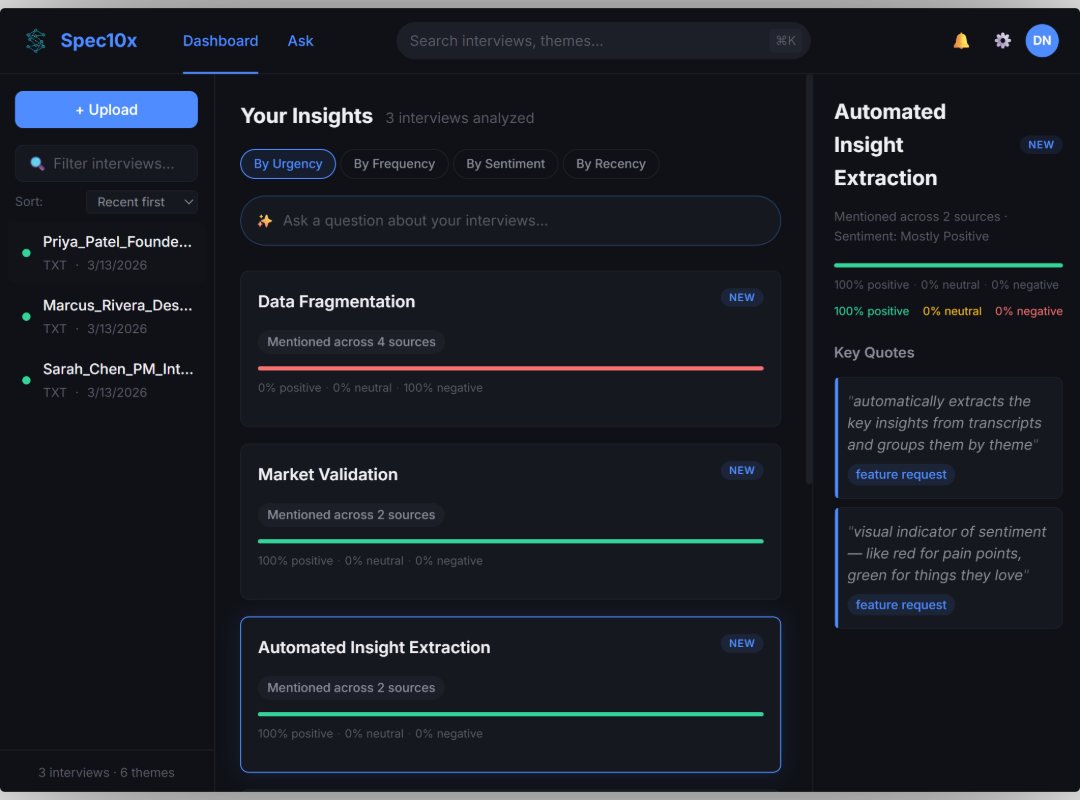Click green status dot beside Sarah_Chen interview
Viewport: 1080px width, 800px height.
(x=26, y=380)
